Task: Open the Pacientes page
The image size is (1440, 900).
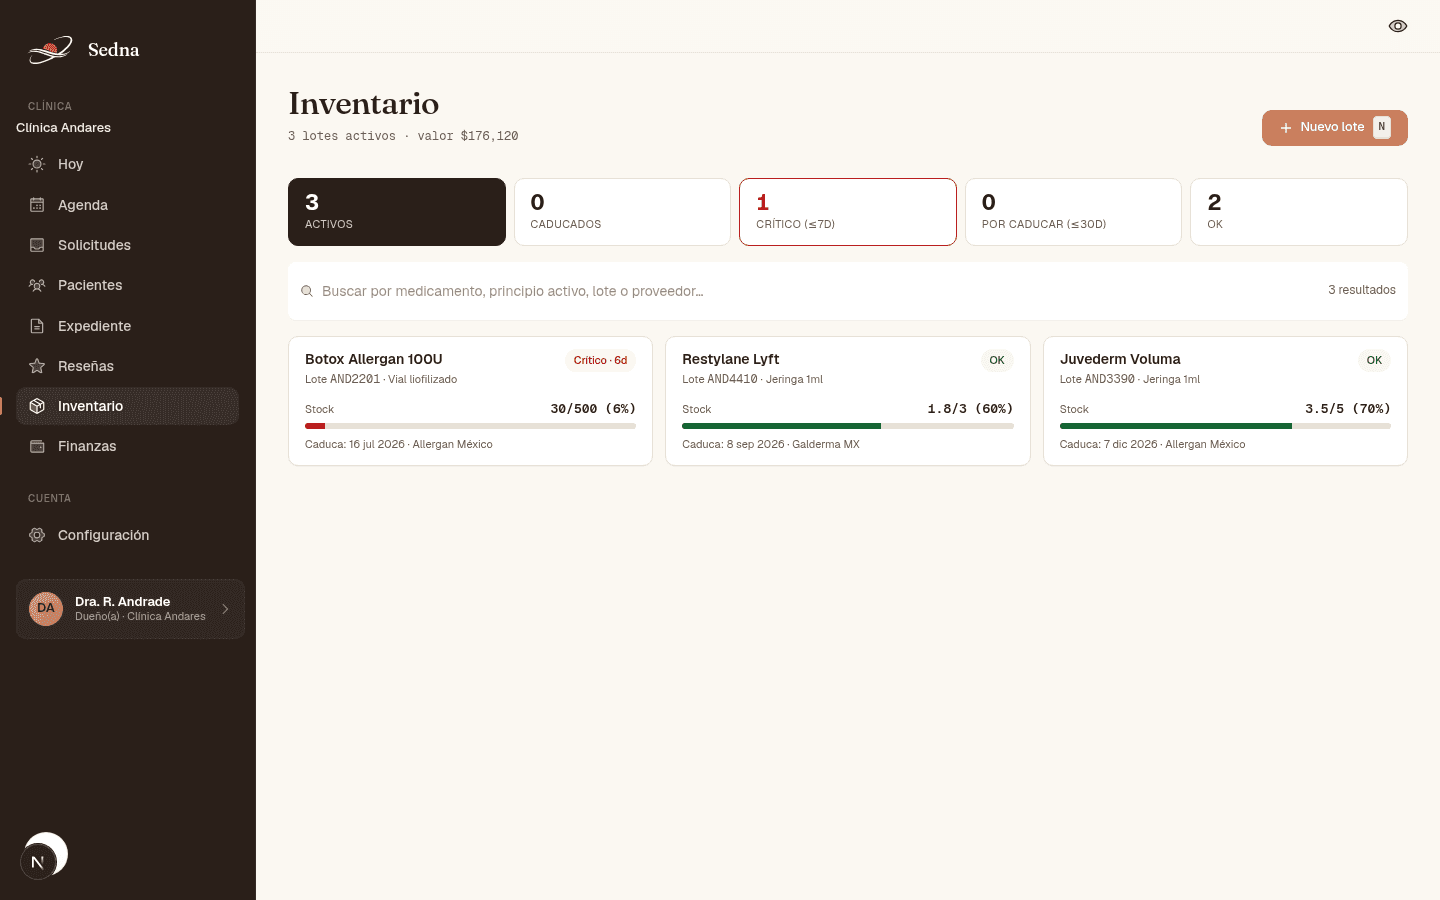Action: [128, 285]
